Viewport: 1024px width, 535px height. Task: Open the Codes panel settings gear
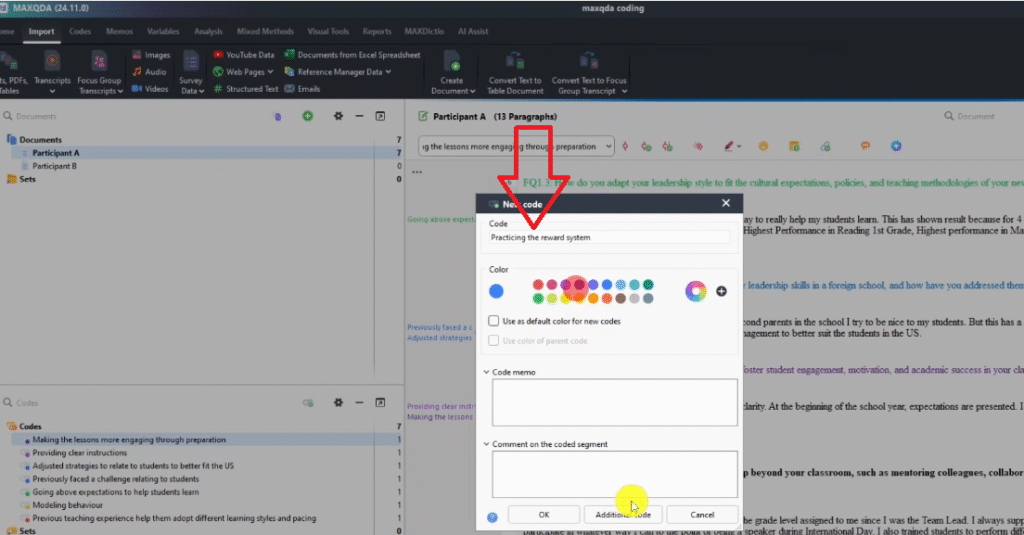(x=338, y=402)
